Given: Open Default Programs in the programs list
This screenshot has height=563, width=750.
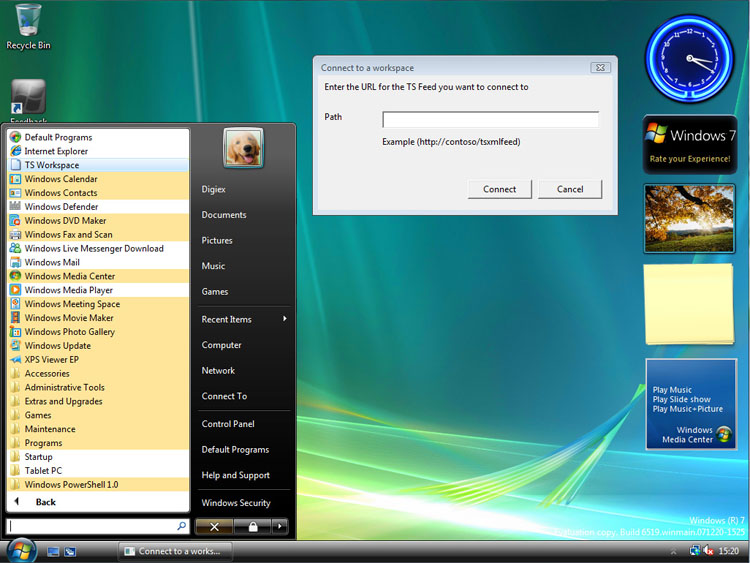Looking at the screenshot, I should click(x=98, y=137).
